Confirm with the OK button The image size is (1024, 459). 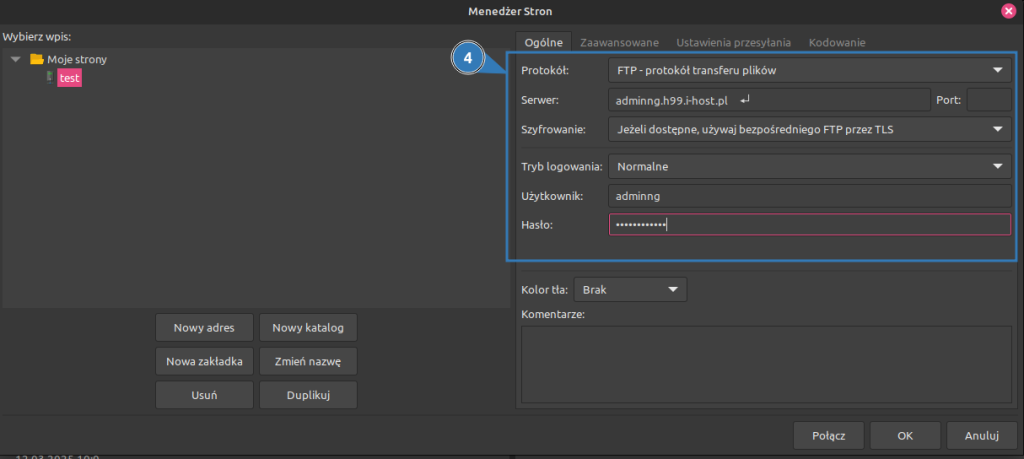coord(905,435)
